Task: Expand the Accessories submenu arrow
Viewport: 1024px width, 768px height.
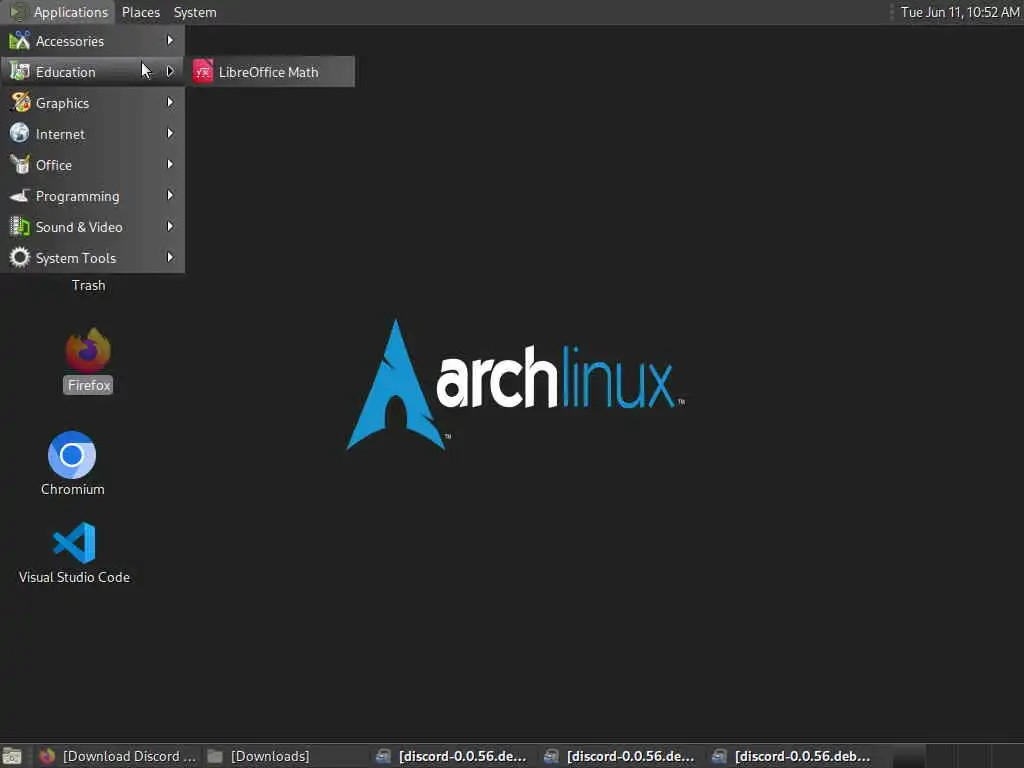Action: pos(170,40)
